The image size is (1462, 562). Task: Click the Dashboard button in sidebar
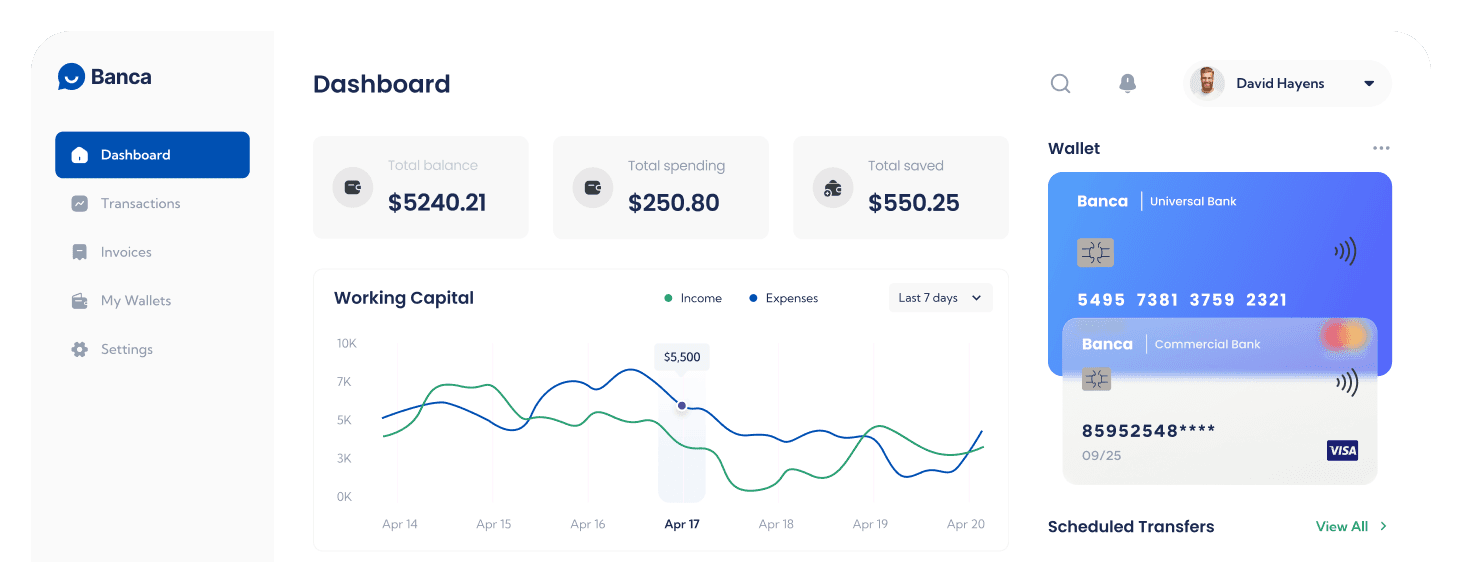point(152,155)
